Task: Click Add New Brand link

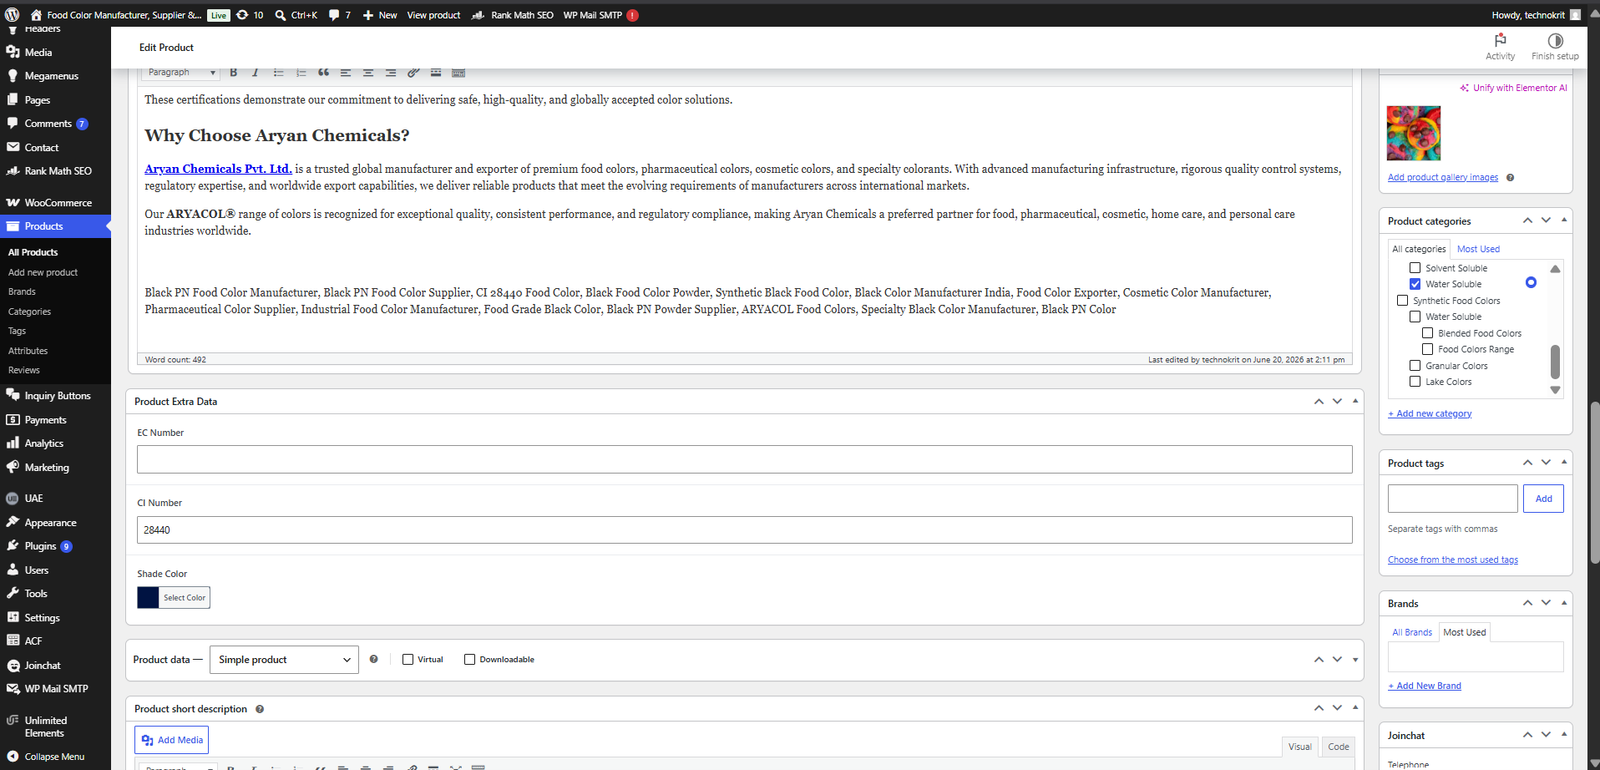Action: [x=1425, y=686]
